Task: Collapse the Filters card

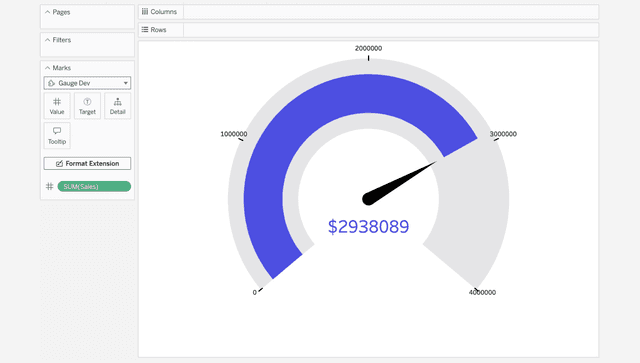Action: pyautogui.click(x=47, y=40)
